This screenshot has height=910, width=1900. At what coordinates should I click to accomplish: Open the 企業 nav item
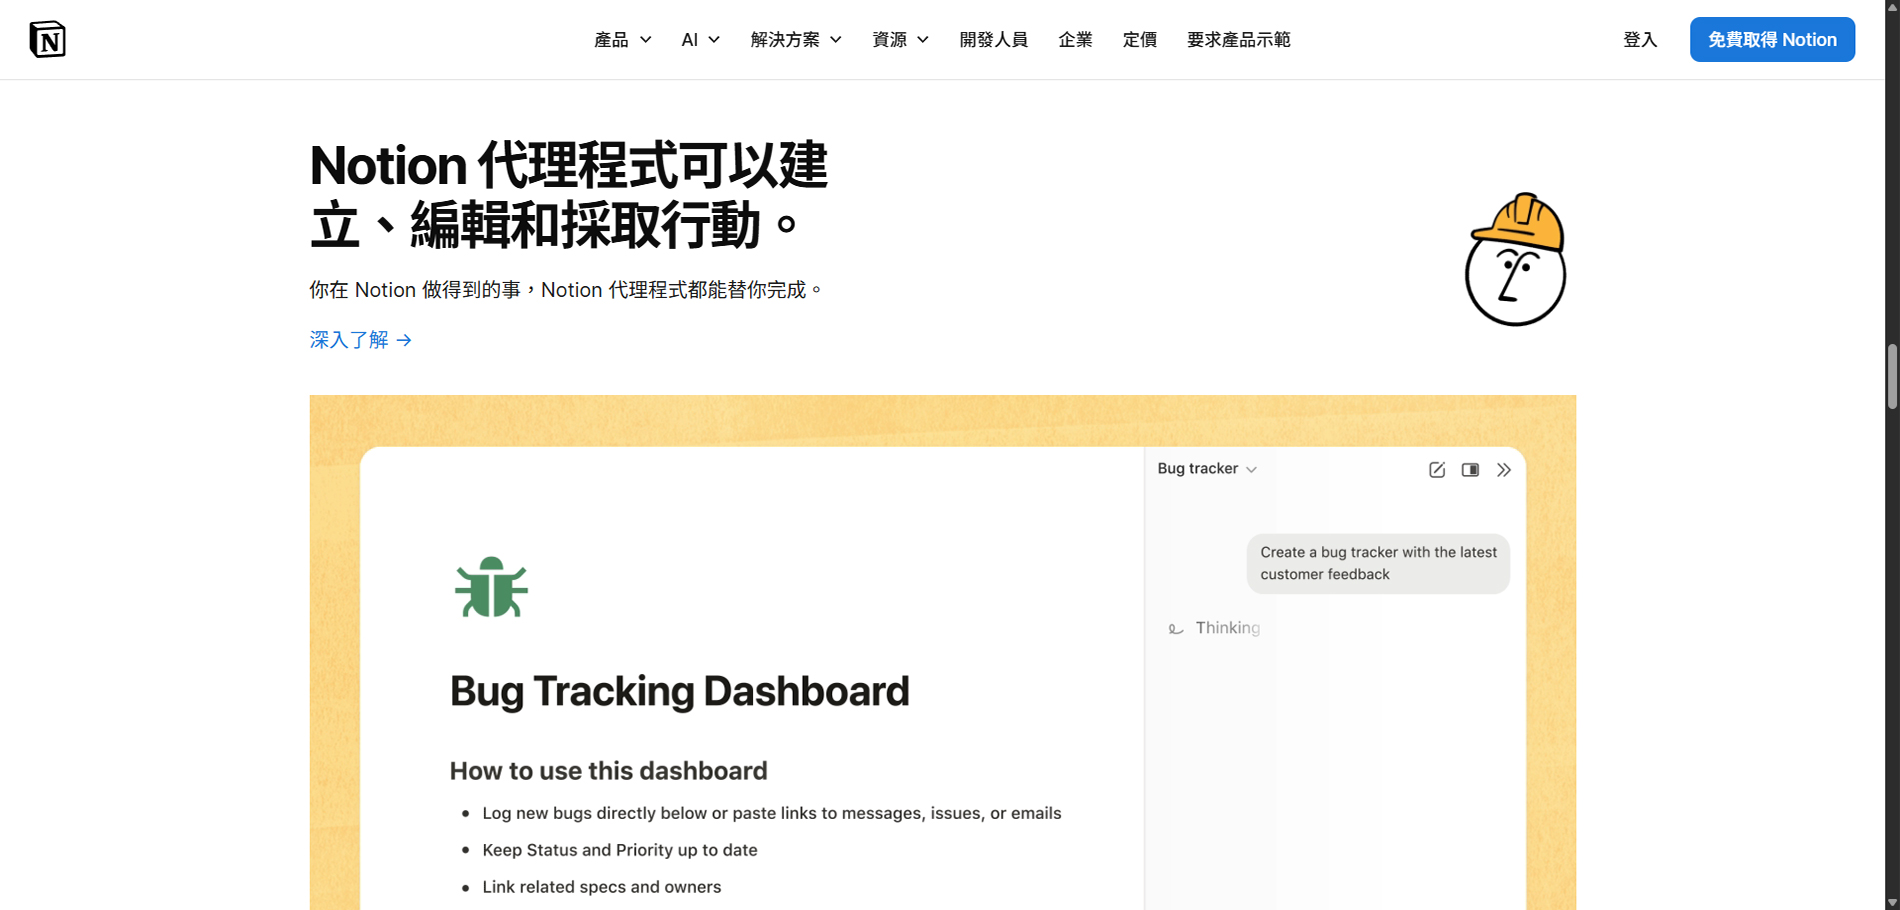(1075, 40)
